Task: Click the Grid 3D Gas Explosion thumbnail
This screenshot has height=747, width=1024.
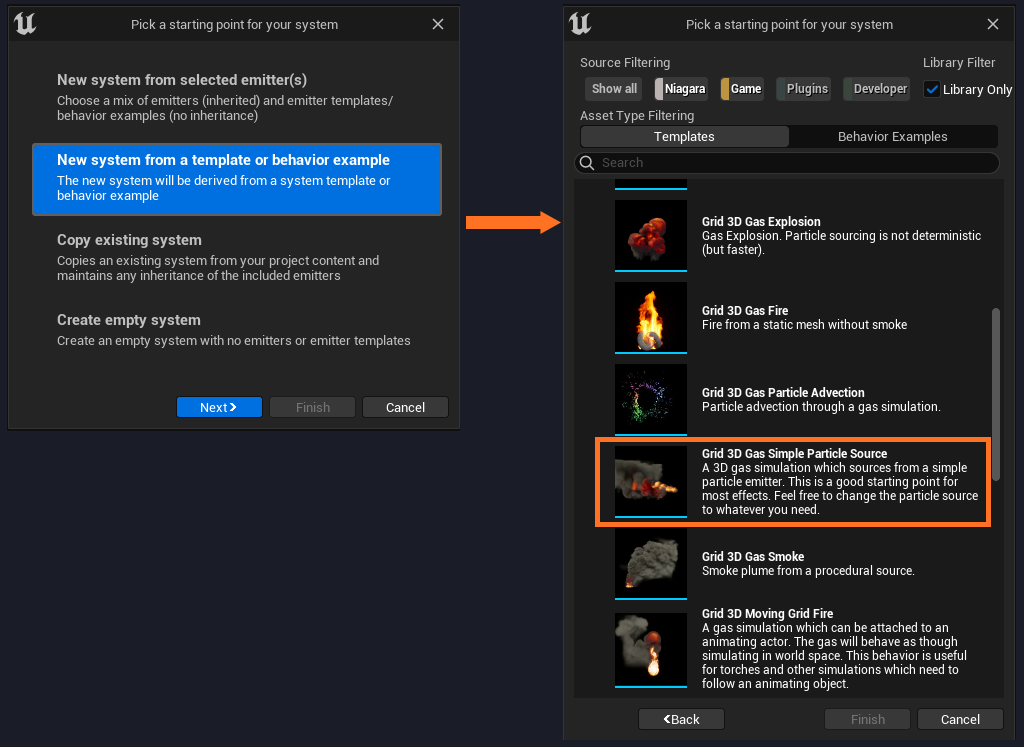Action: coord(650,235)
